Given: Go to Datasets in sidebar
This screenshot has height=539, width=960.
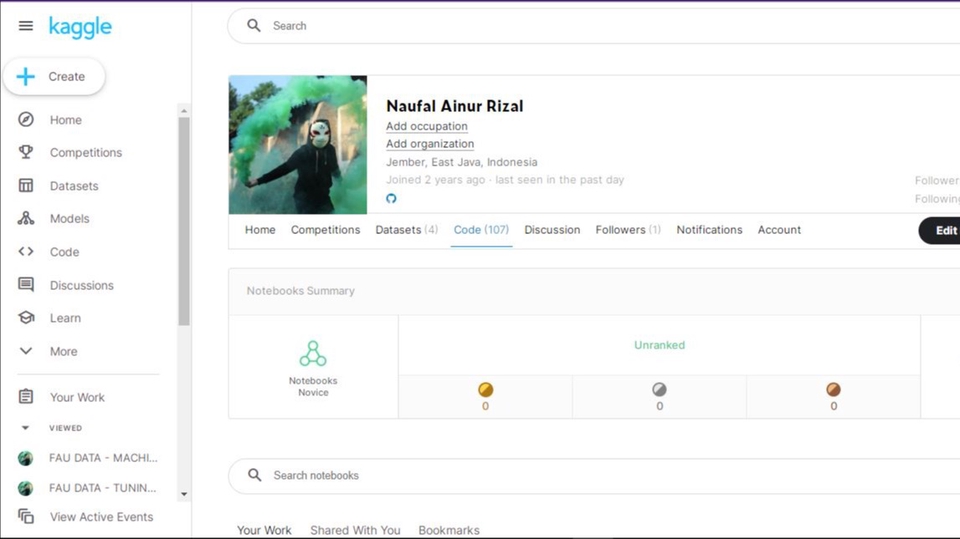Looking at the screenshot, I should [x=74, y=186].
